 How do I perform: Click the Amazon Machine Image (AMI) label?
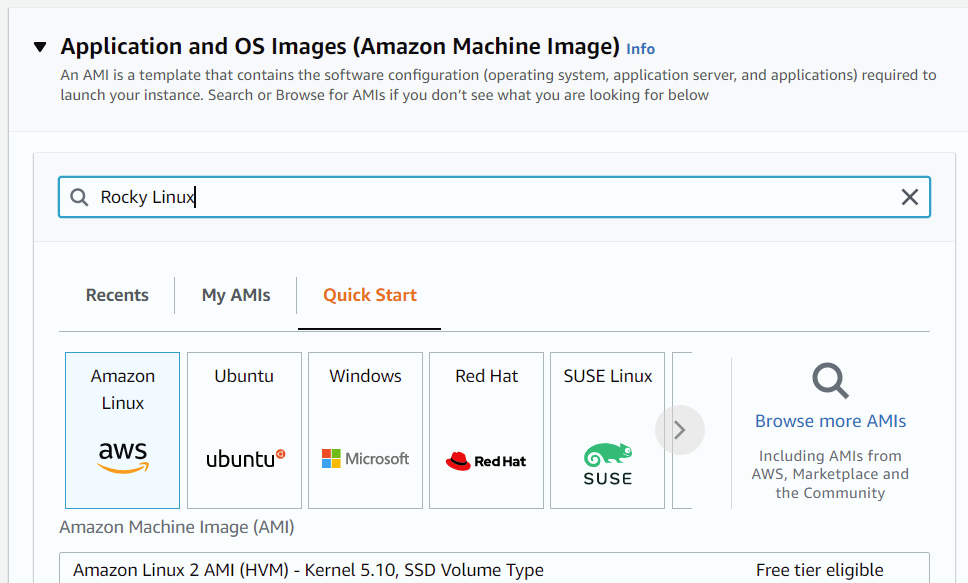pyautogui.click(x=177, y=527)
